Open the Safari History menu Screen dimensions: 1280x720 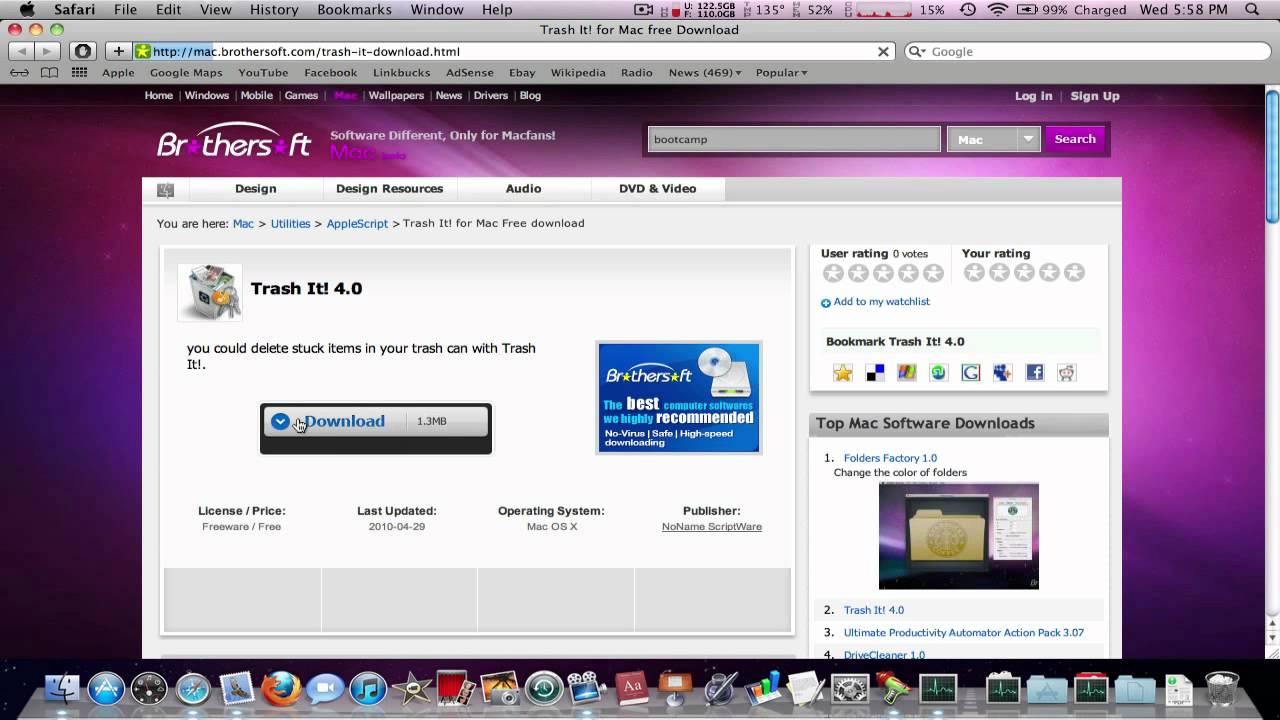coord(274,9)
